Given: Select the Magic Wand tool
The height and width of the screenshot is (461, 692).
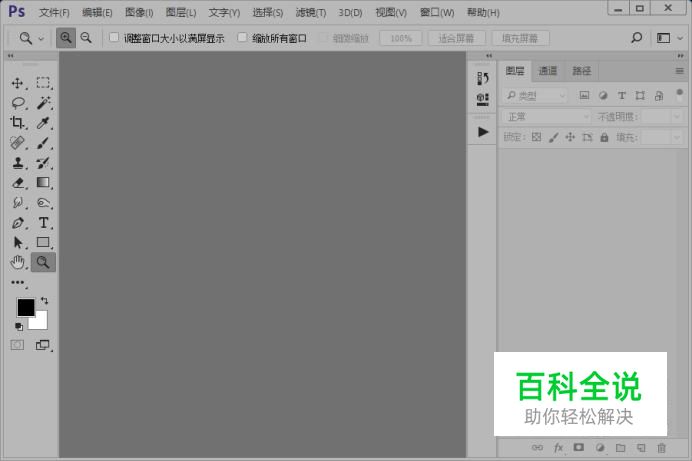Looking at the screenshot, I should pos(43,103).
